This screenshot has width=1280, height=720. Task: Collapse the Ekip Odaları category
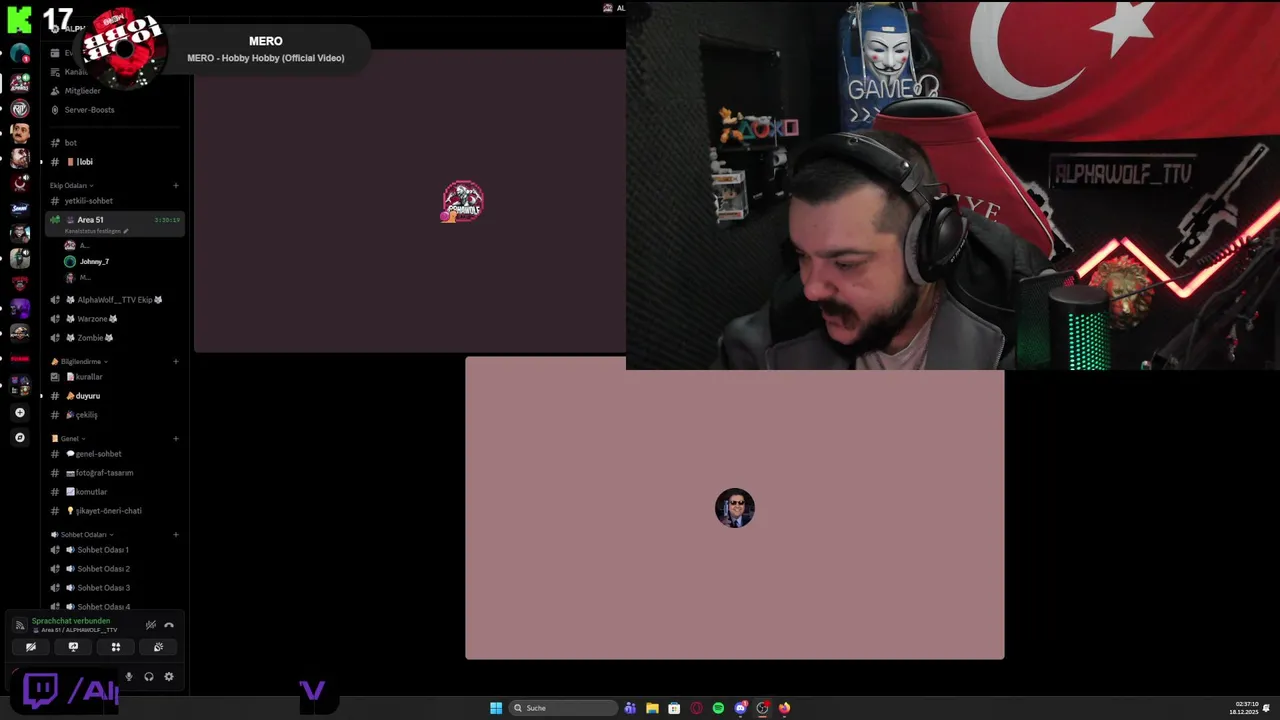tap(71, 185)
